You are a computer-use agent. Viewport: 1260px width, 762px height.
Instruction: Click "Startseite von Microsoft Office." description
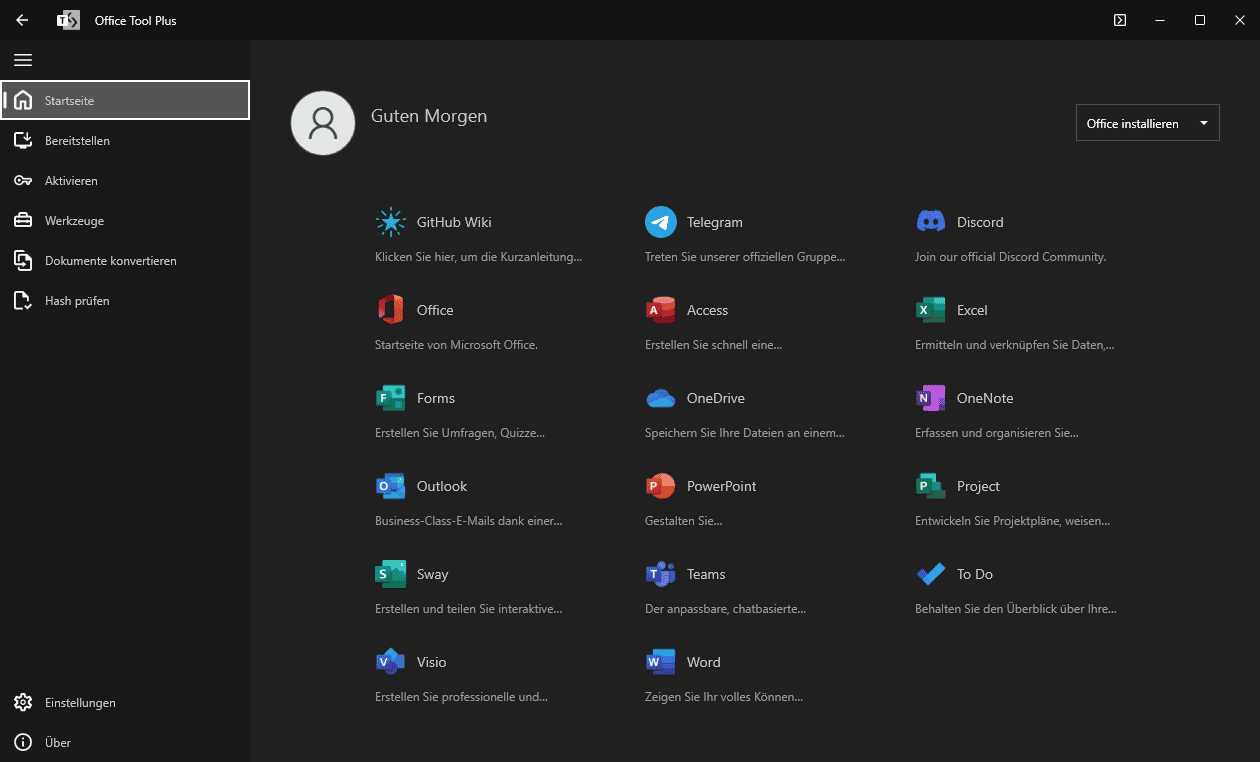[456, 345]
